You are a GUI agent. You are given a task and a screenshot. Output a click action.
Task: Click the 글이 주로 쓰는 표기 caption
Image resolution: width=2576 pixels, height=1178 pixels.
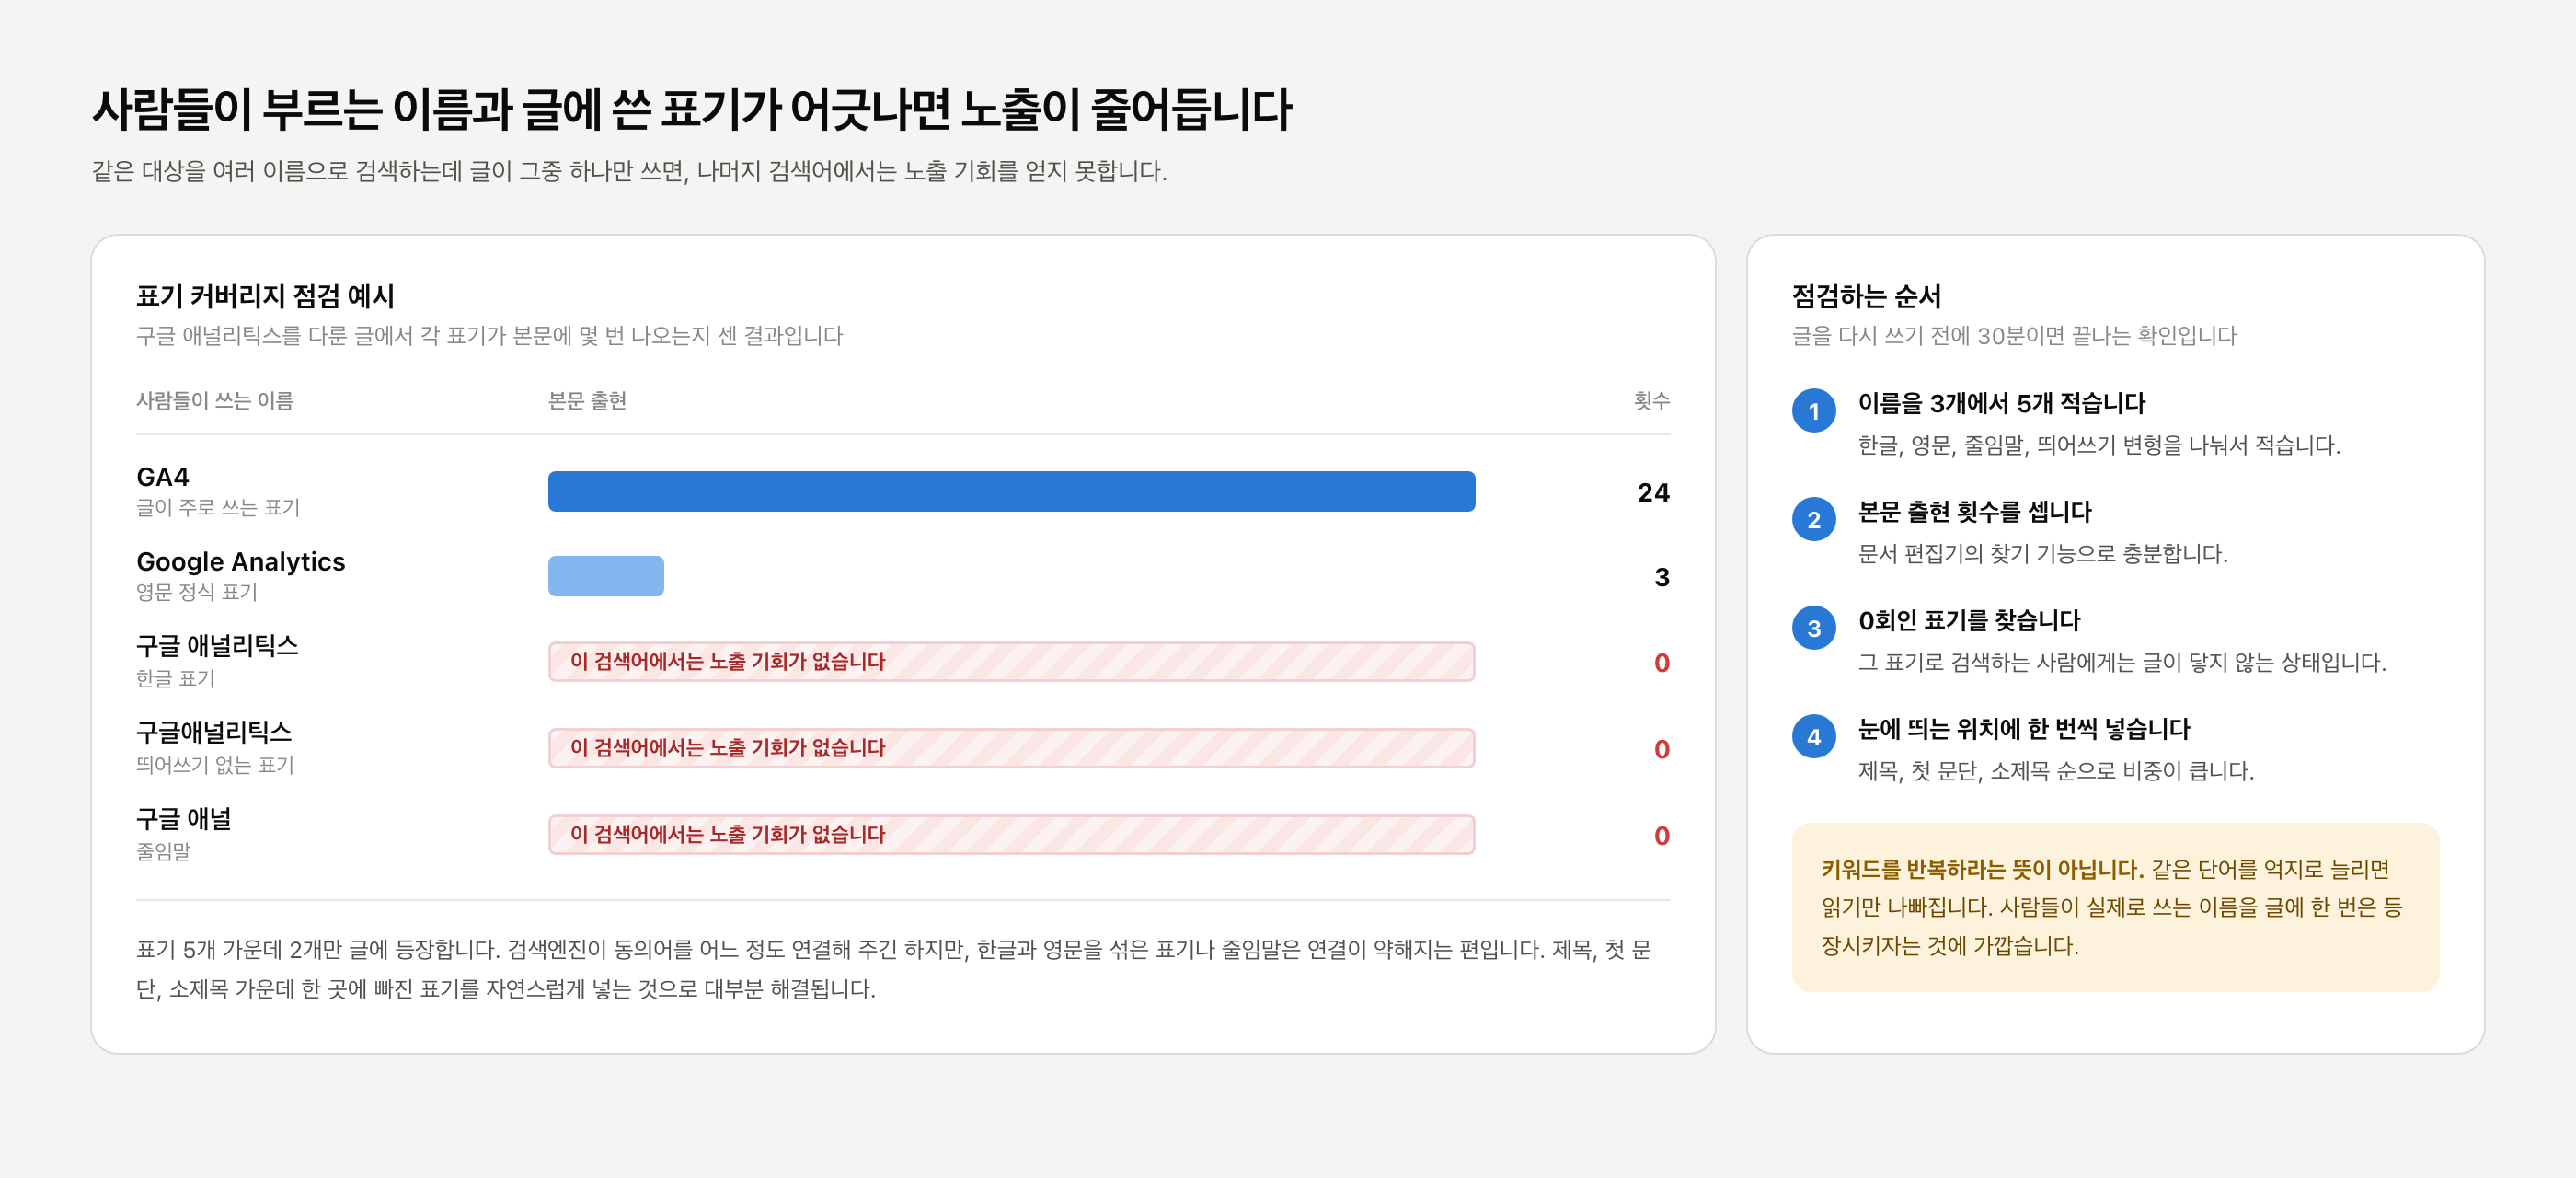[x=218, y=508]
